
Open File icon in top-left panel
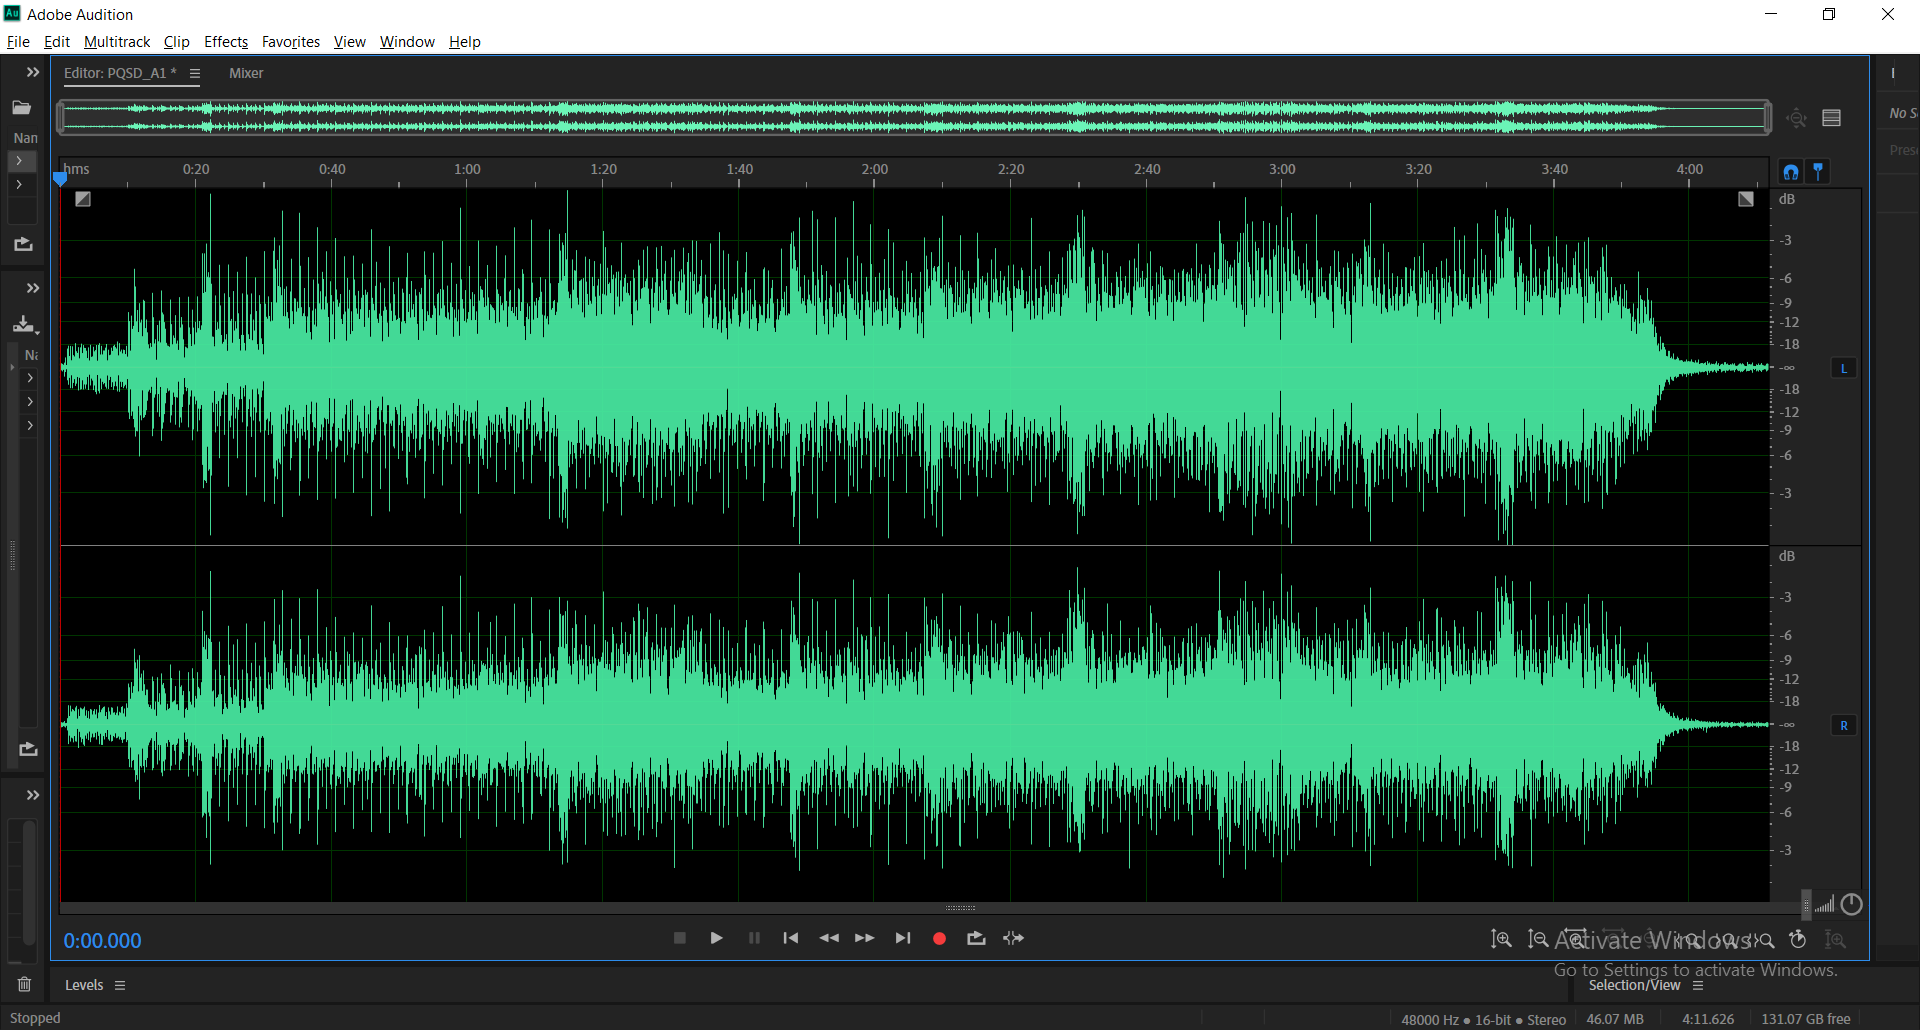pyautogui.click(x=22, y=108)
